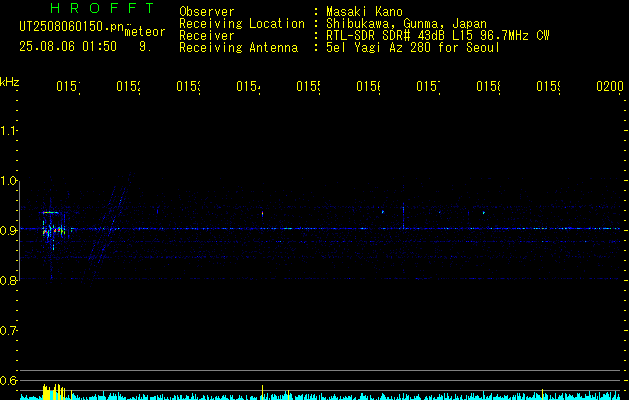This screenshot has height=400, width=629.
Task: Click the 0155 time axis marker
Action: tap(308, 86)
